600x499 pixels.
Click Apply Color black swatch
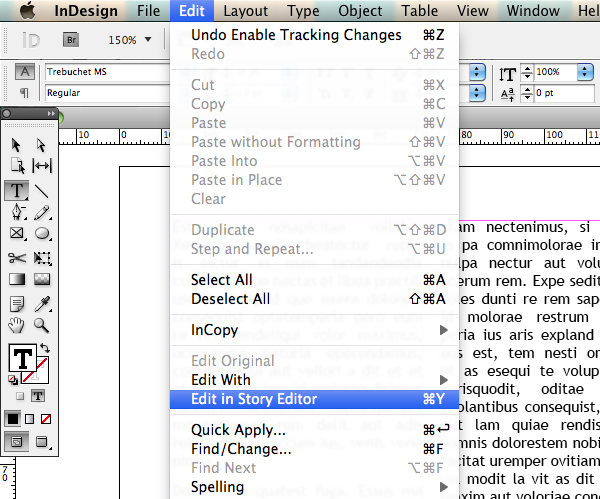click(12, 419)
